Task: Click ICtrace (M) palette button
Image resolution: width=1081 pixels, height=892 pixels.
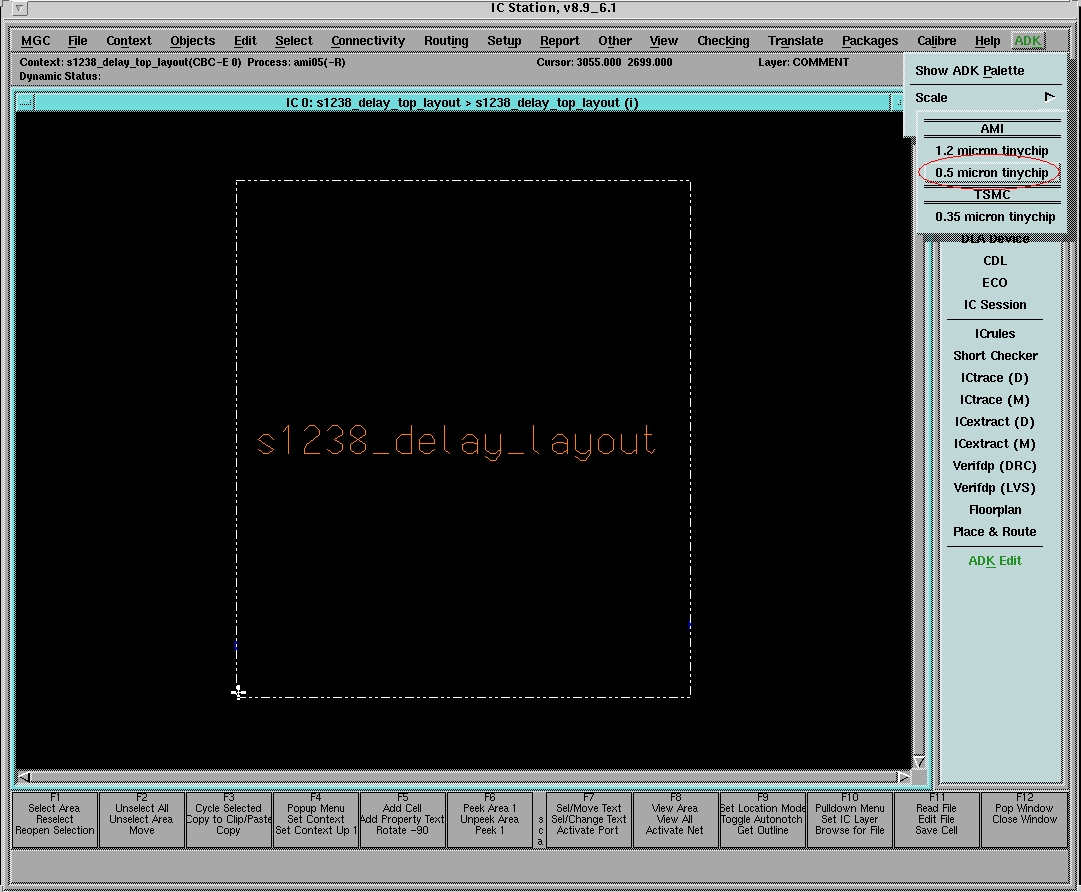Action: (x=994, y=400)
